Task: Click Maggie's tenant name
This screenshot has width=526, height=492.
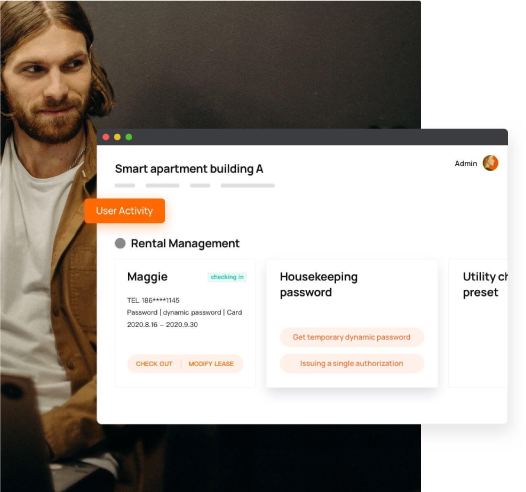Action: point(147,277)
